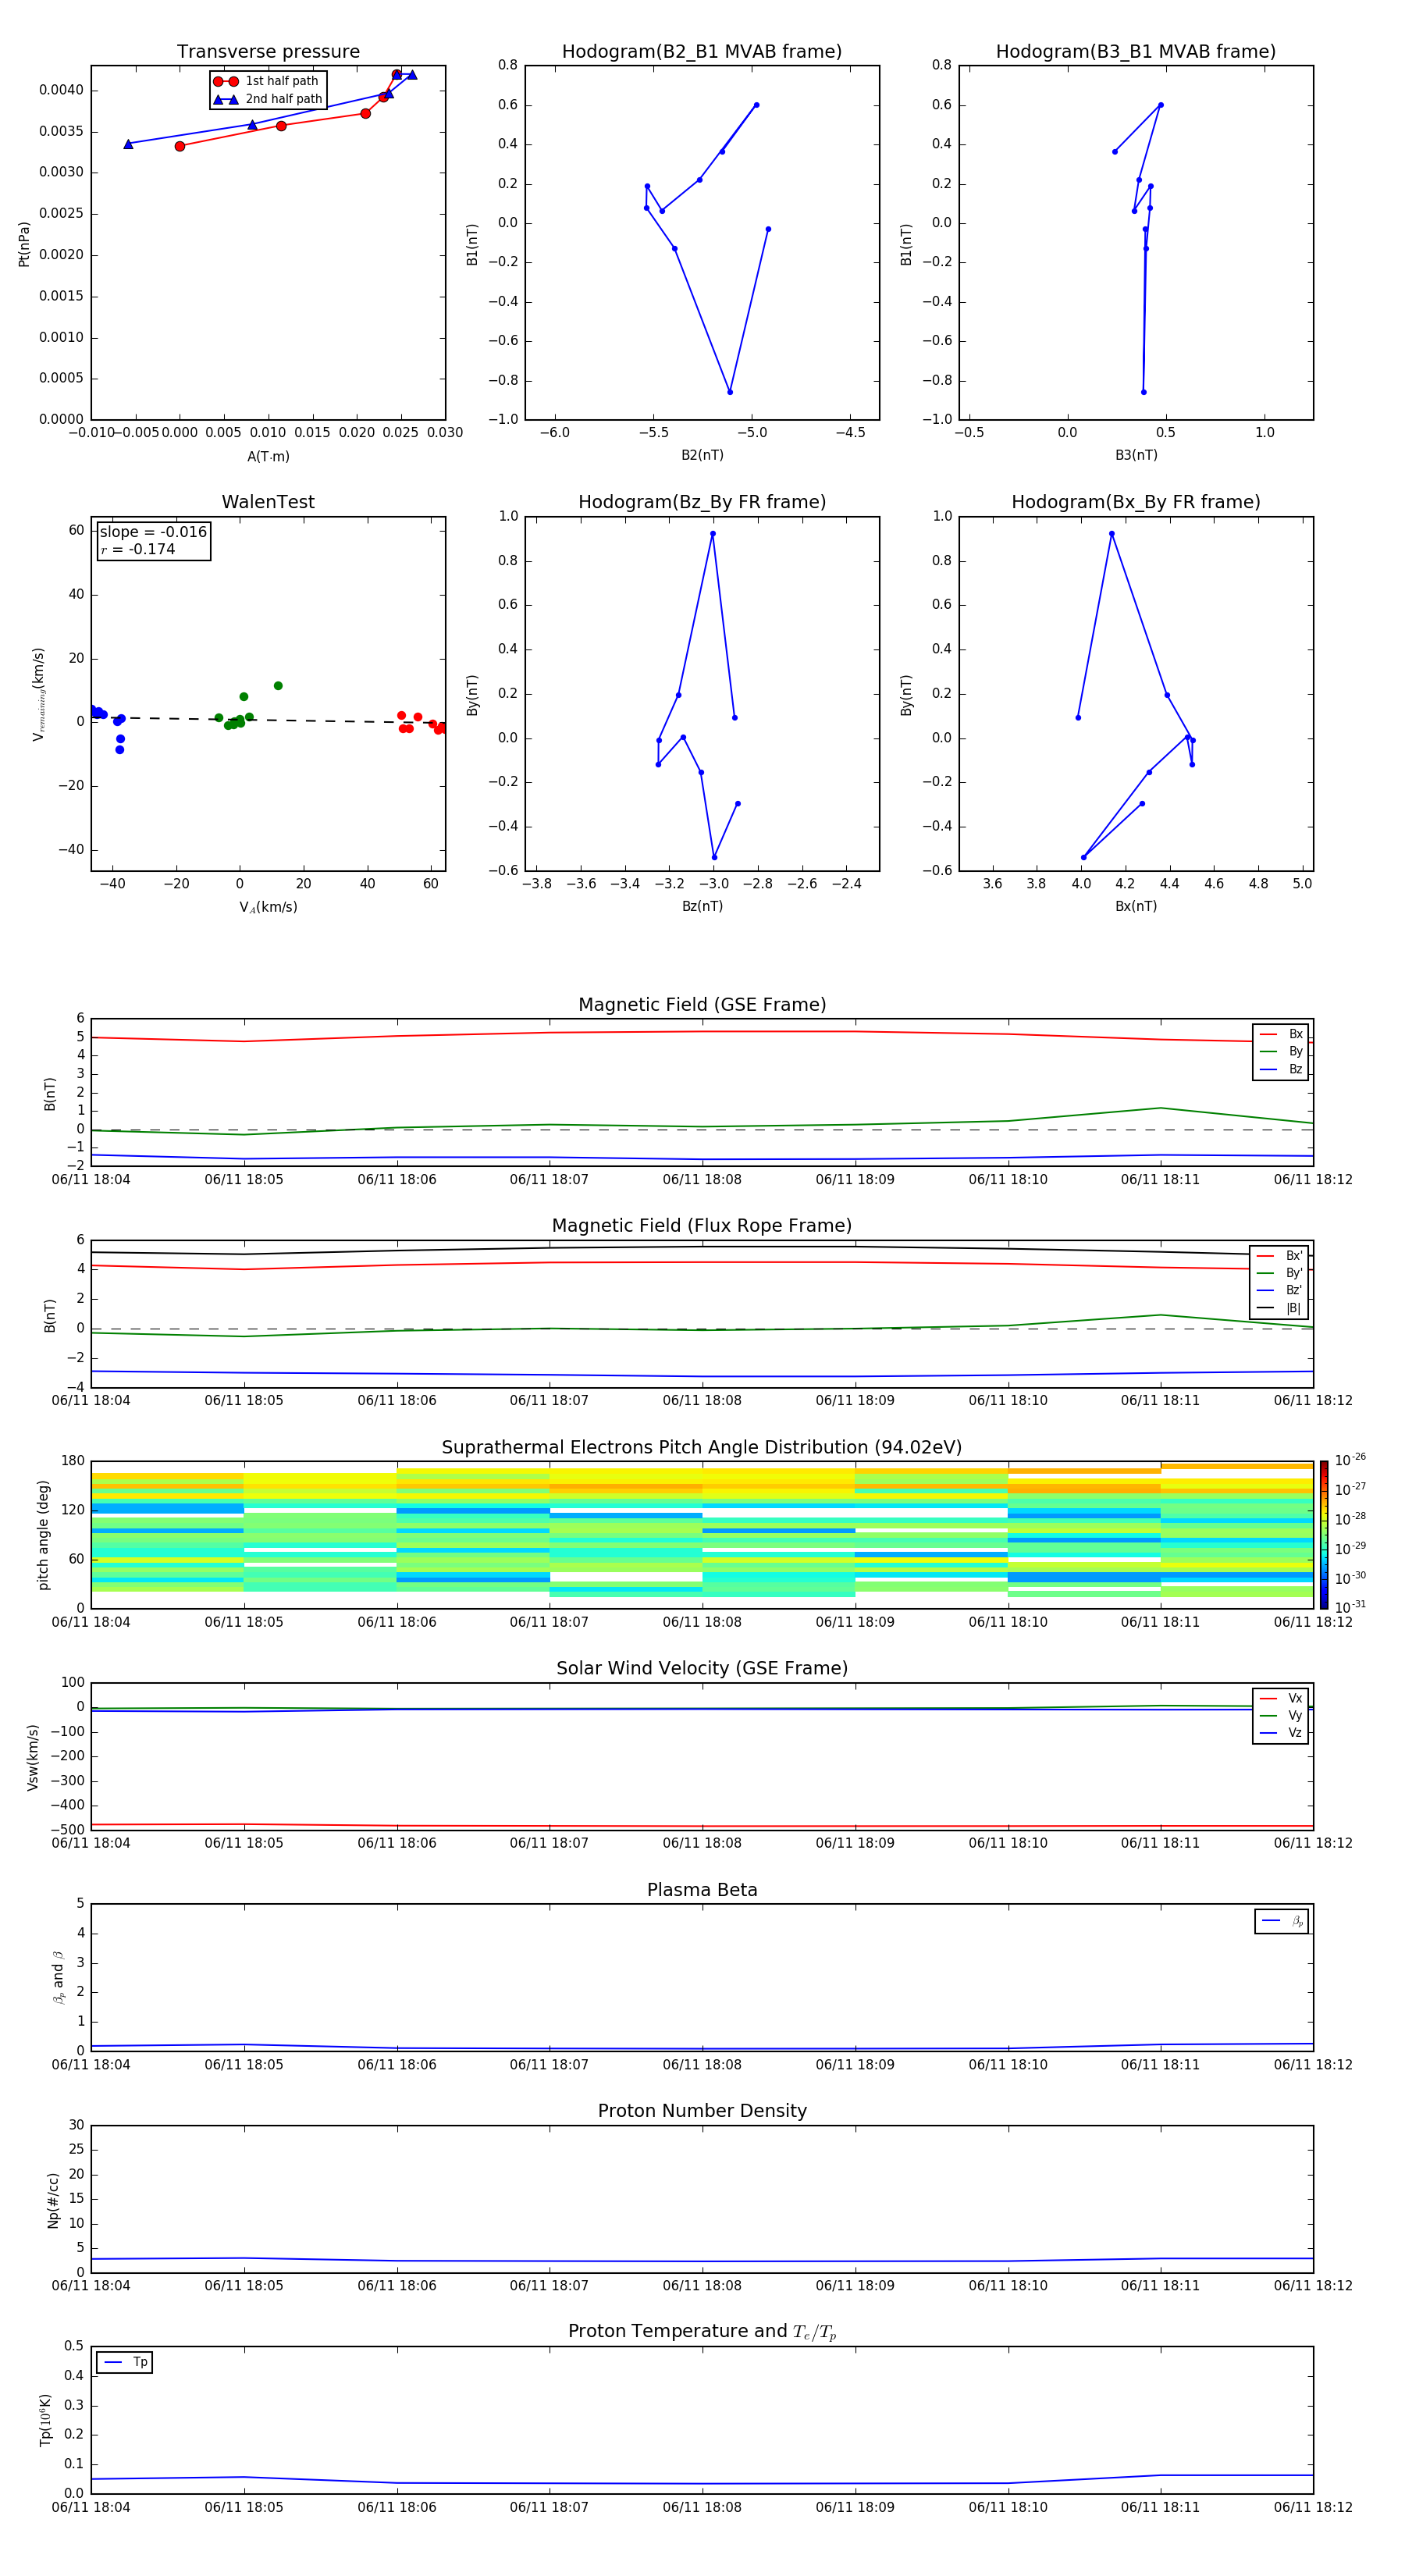Click the 10^-31 tick on the colorbar
Screen dimensions: 1405x2576
pos(1350,1607)
